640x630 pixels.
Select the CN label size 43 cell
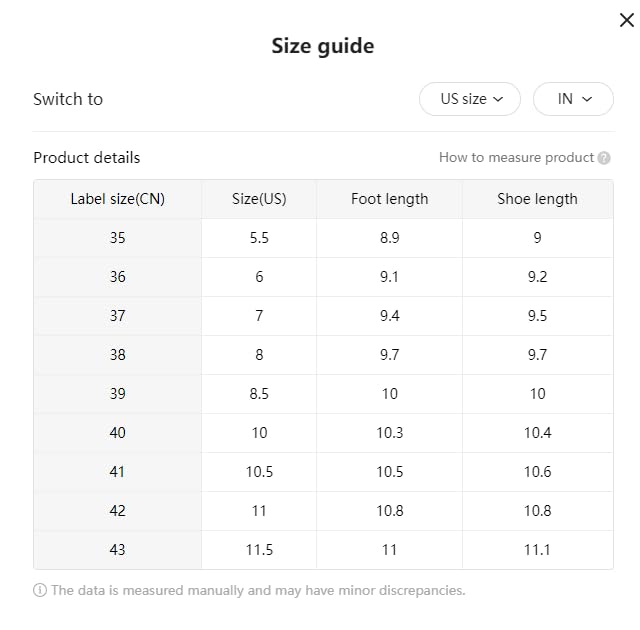click(x=118, y=550)
